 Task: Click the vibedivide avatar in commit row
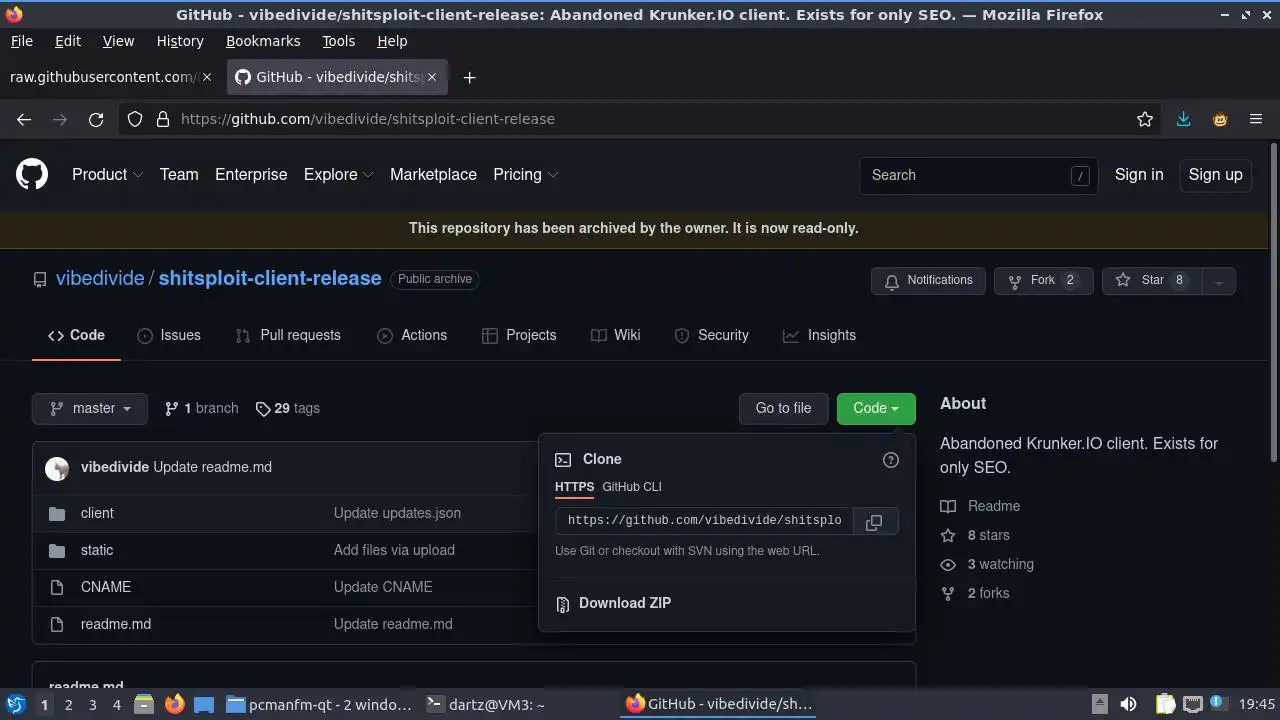[57, 468]
